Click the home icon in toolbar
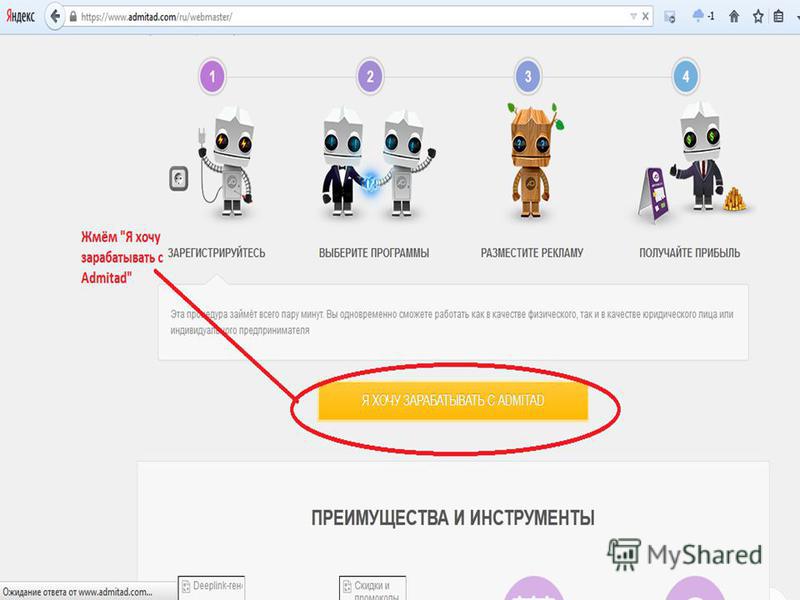 [734, 17]
